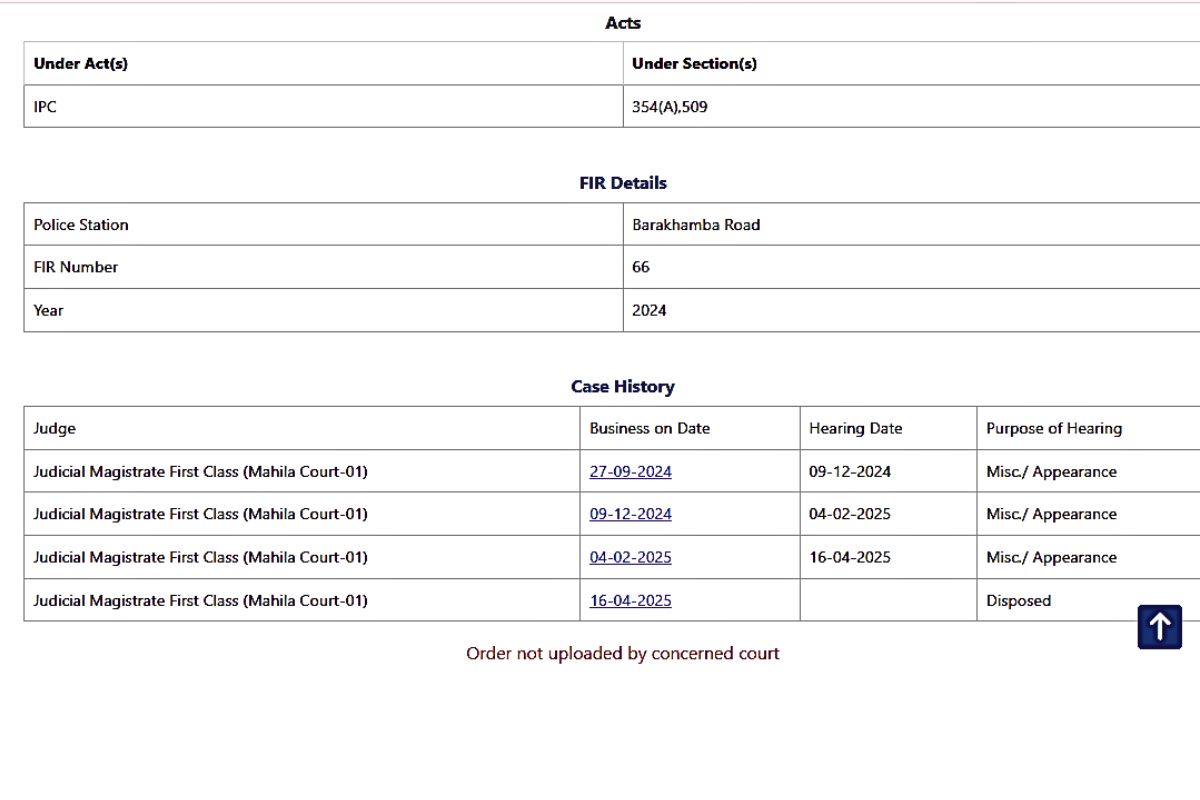Viewport: 1200px width, 800px height.
Task: Select the Barakhamba Road police station value
Action: (x=695, y=225)
